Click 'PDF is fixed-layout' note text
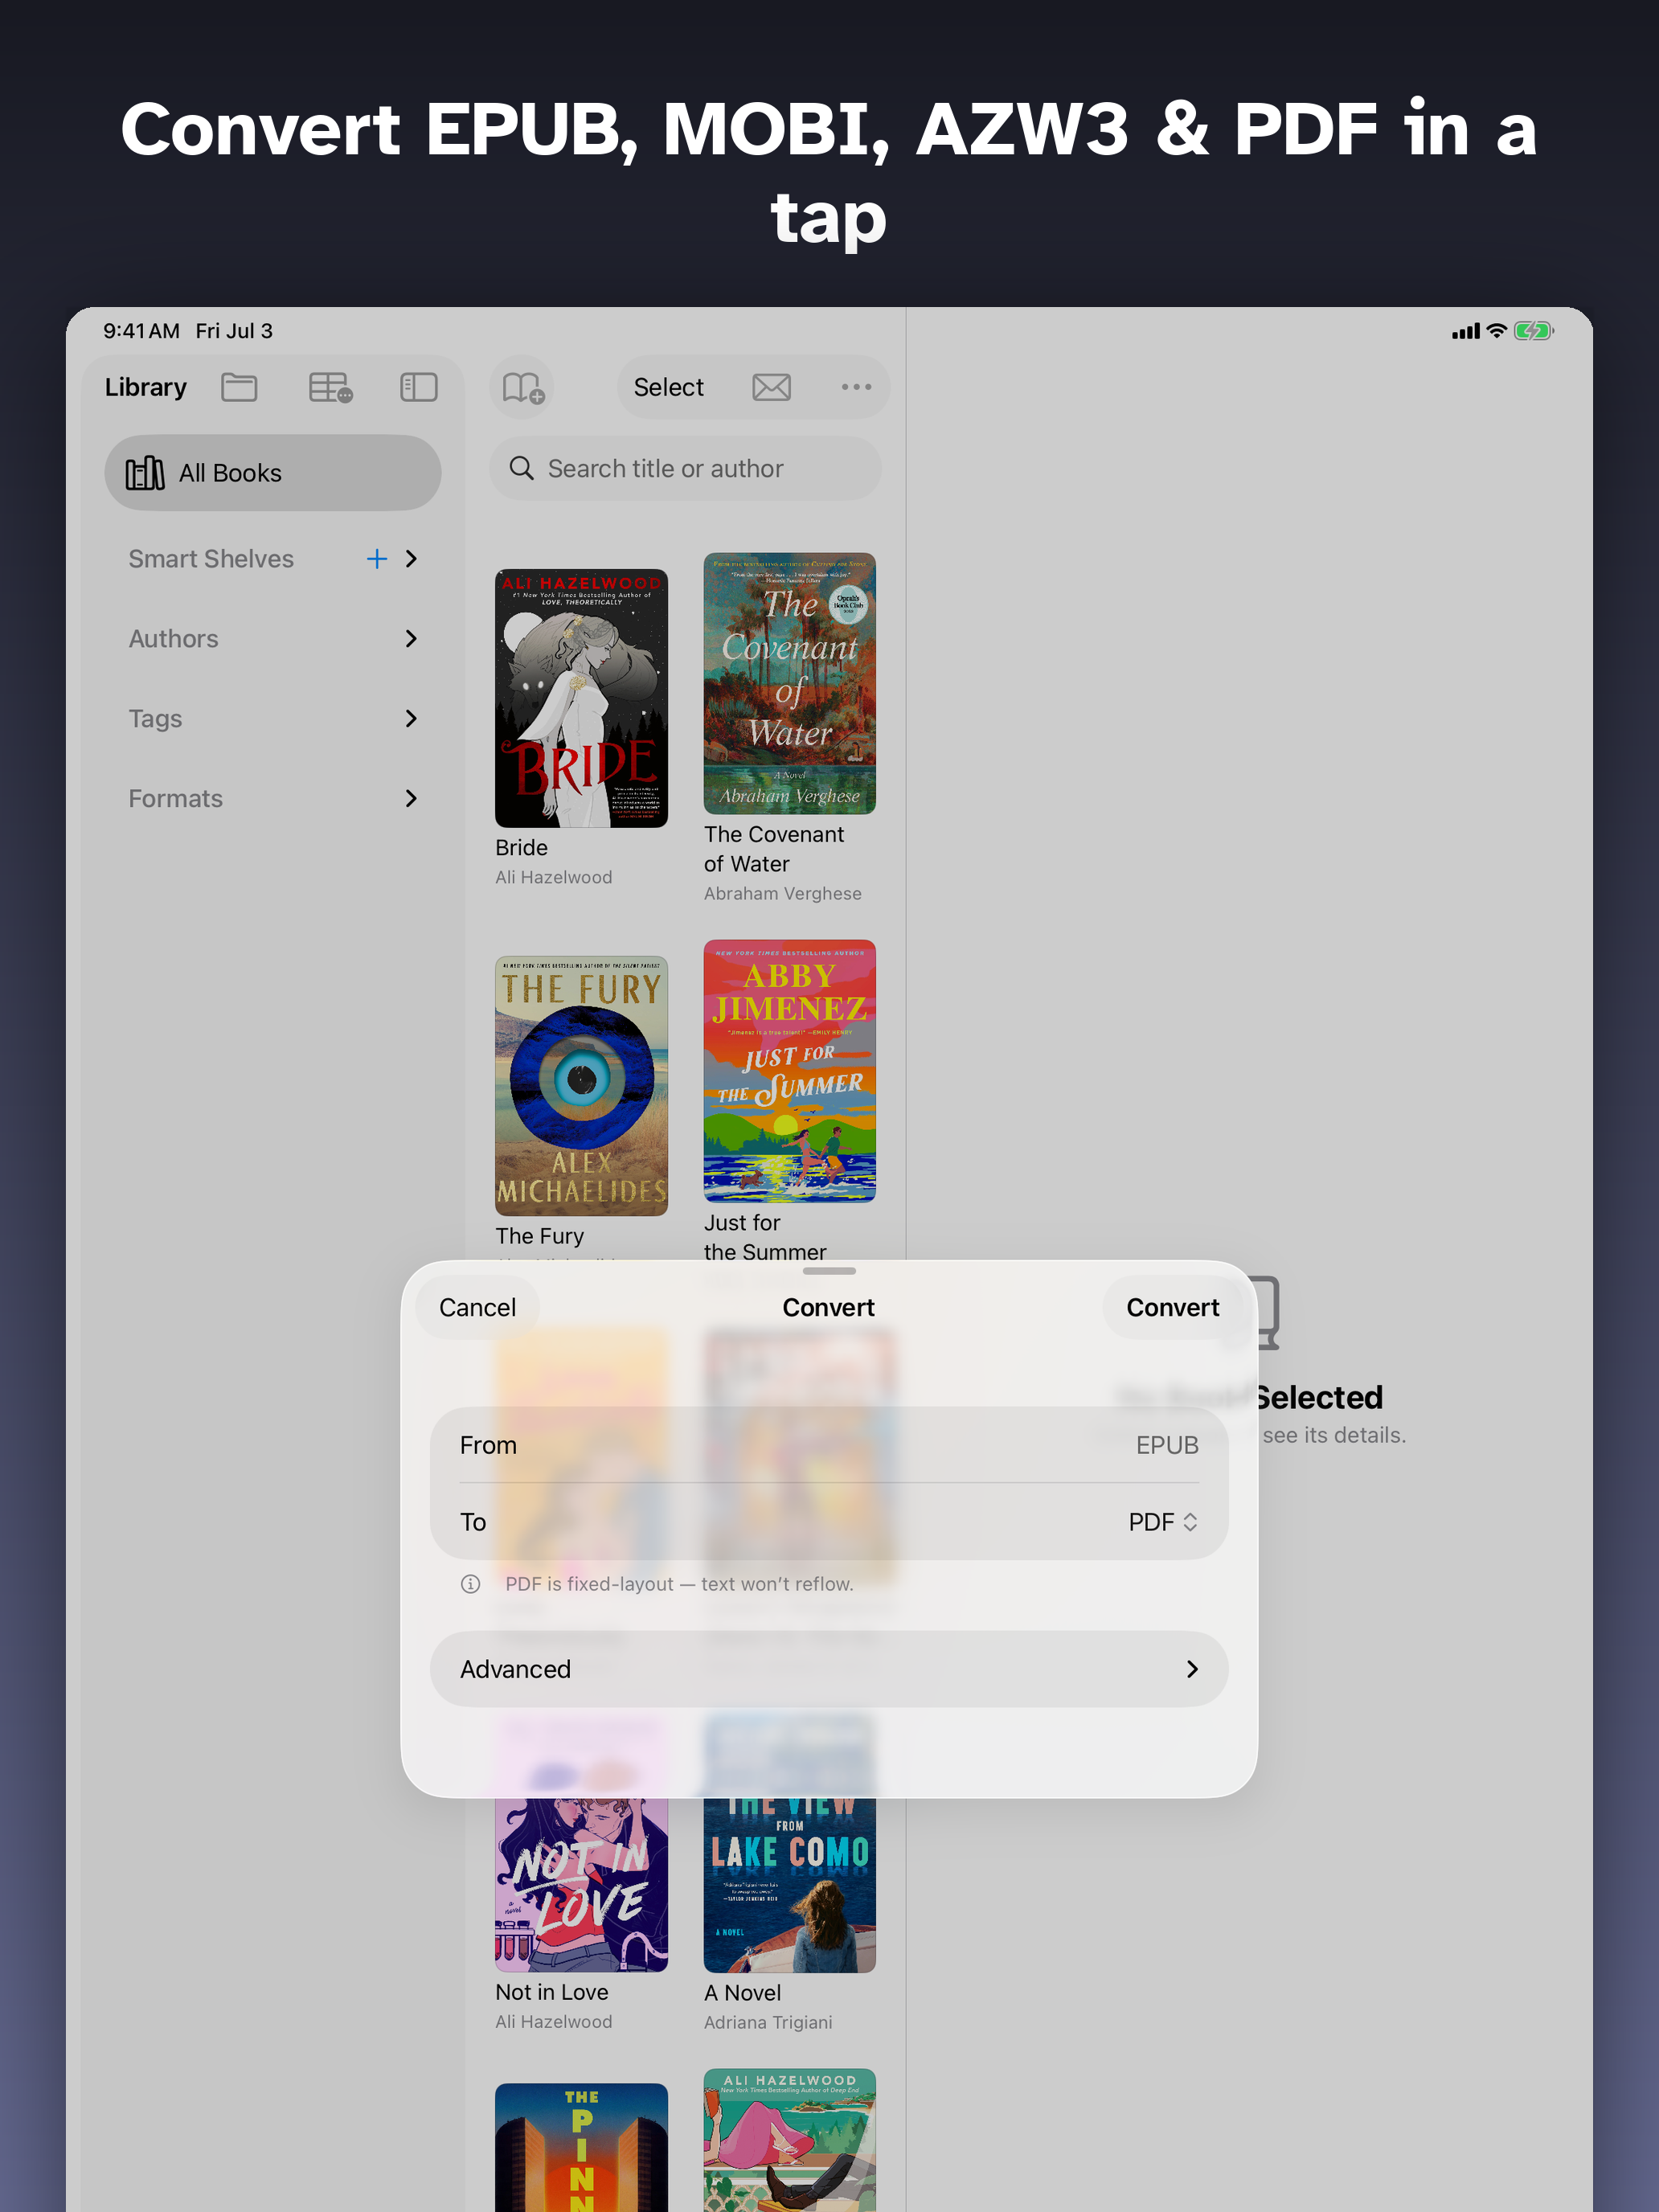Image resolution: width=1659 pixels, height=2212 pixels. (x=679, y=1584)
